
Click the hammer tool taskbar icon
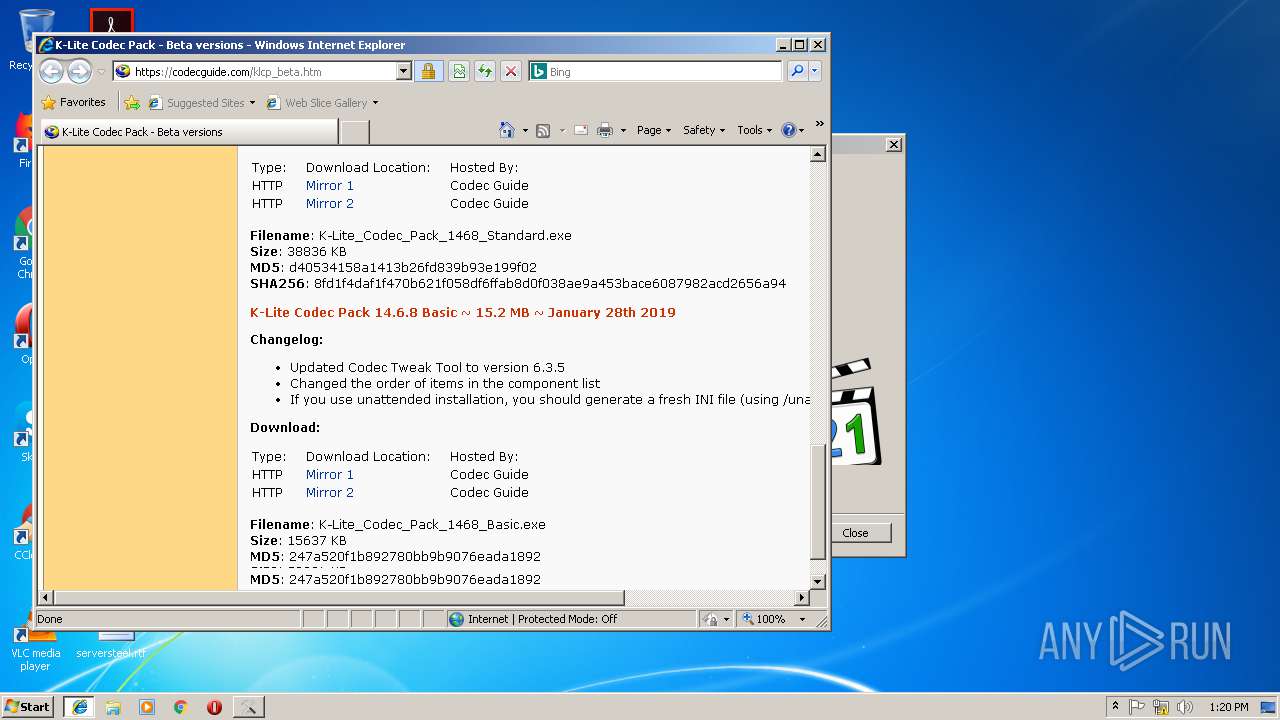pyautogui.click(x=248, y=707)
